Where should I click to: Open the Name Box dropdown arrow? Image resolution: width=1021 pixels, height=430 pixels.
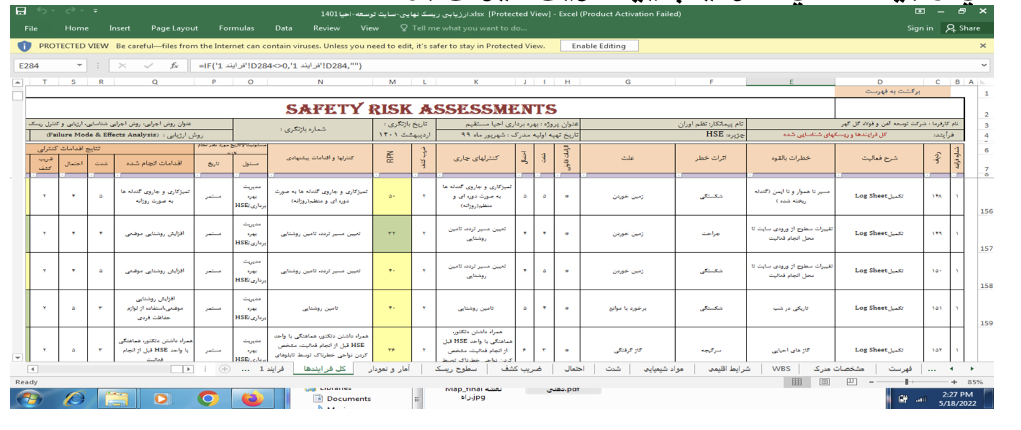point(79,66)
